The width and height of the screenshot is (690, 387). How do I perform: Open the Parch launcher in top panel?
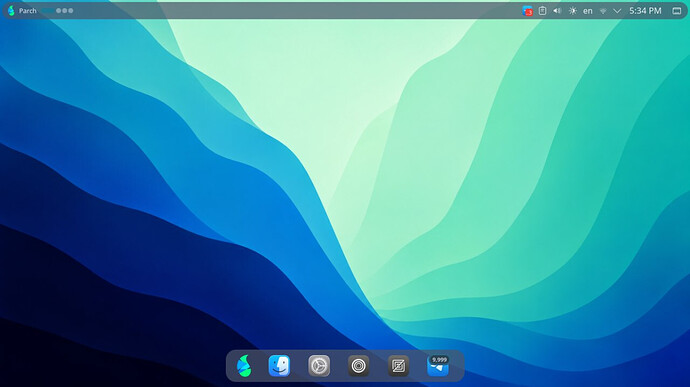point(11,11)
